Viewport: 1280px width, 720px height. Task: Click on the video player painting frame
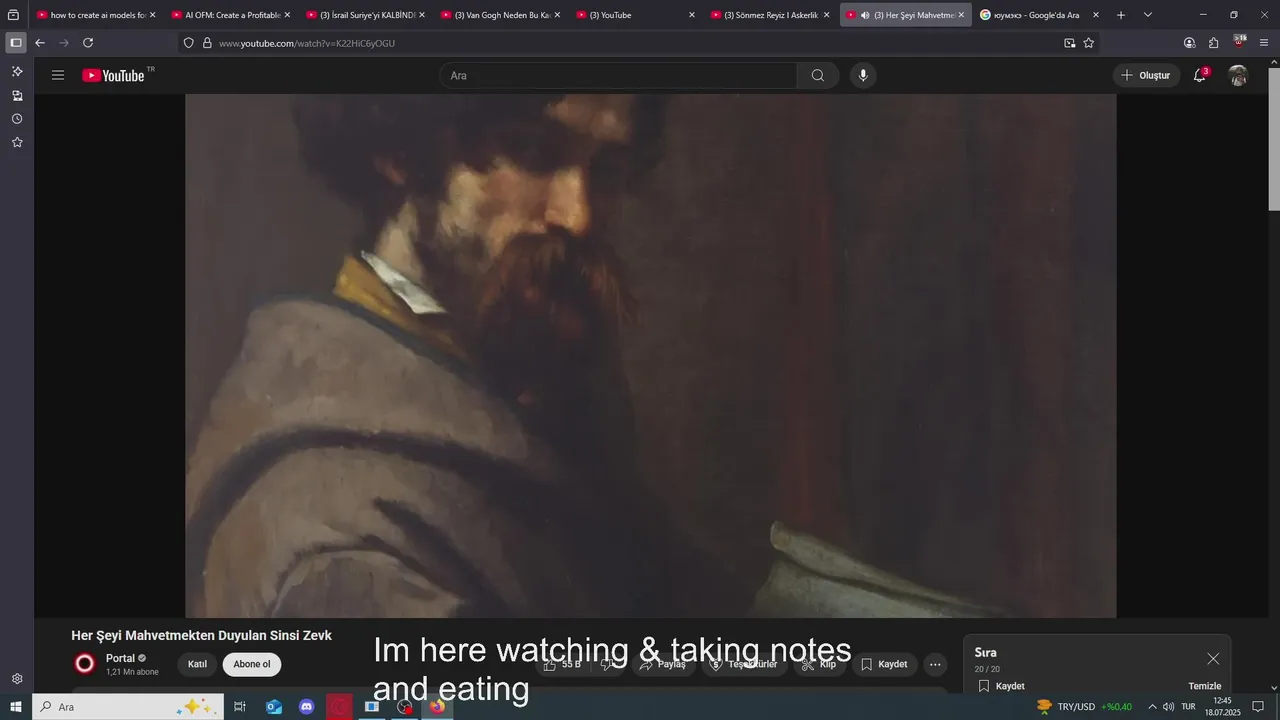tap(650, 356)
